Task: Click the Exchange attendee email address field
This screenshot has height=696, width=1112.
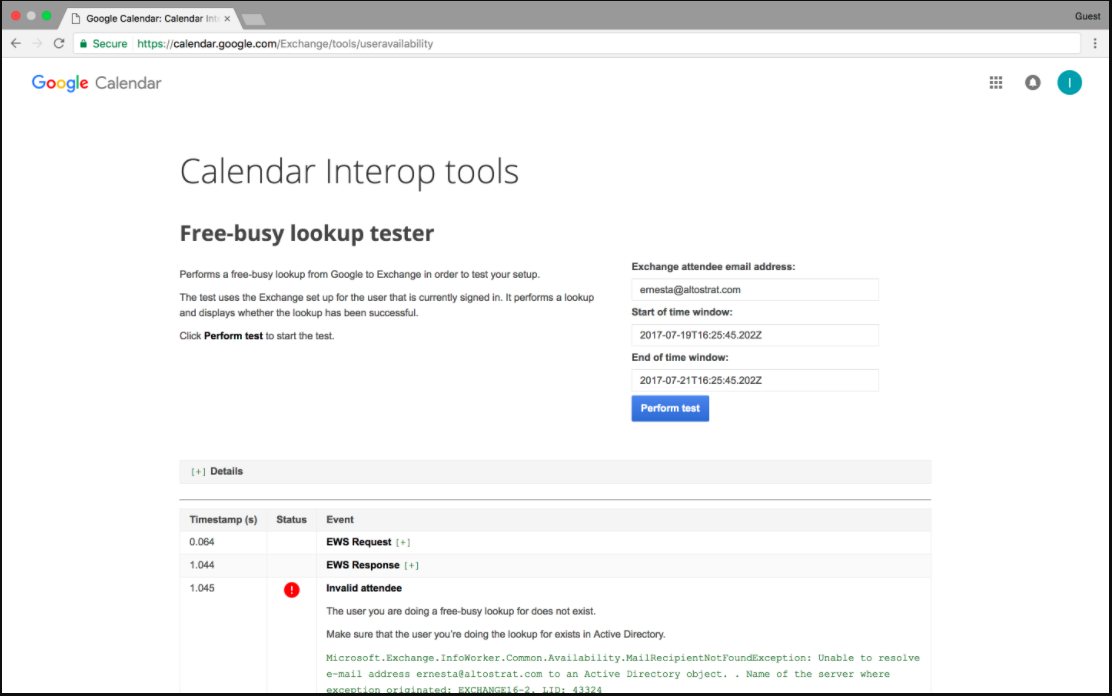Action: coord(755,289)
